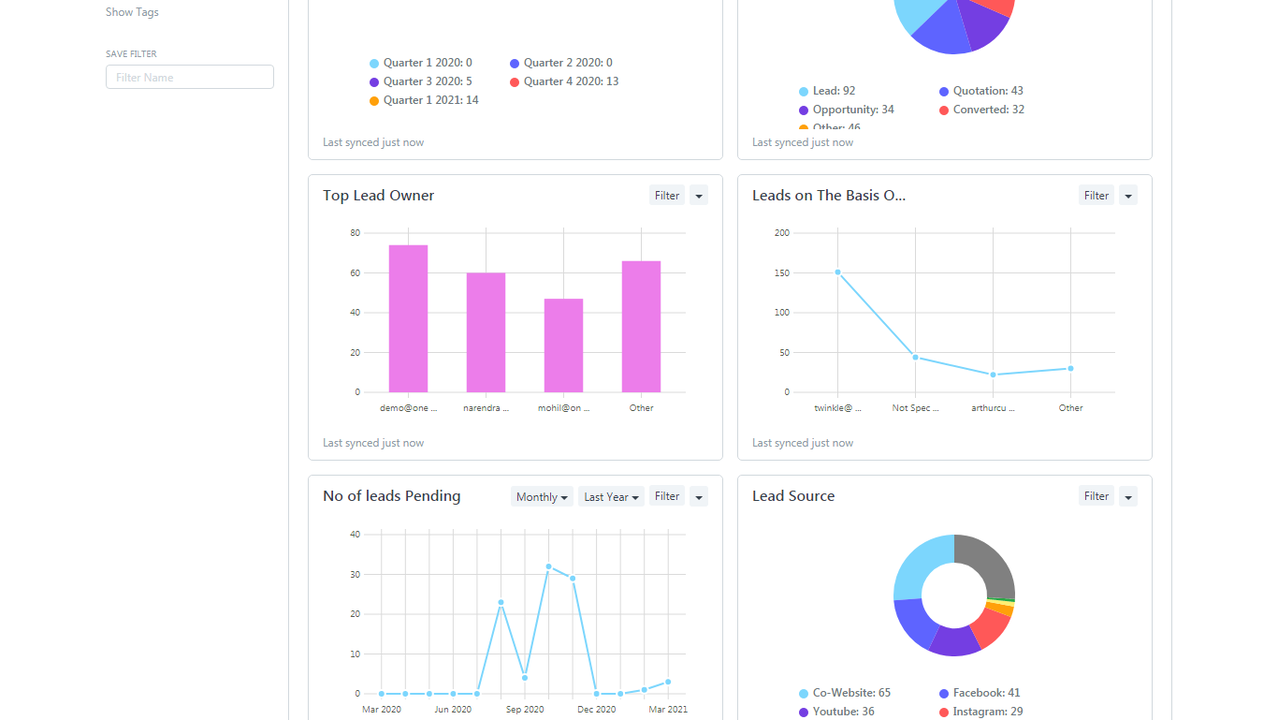The image size is (1278, 720).
Task: Open caret menu on No of leads Pending chart
Action: tap(699, 497)
